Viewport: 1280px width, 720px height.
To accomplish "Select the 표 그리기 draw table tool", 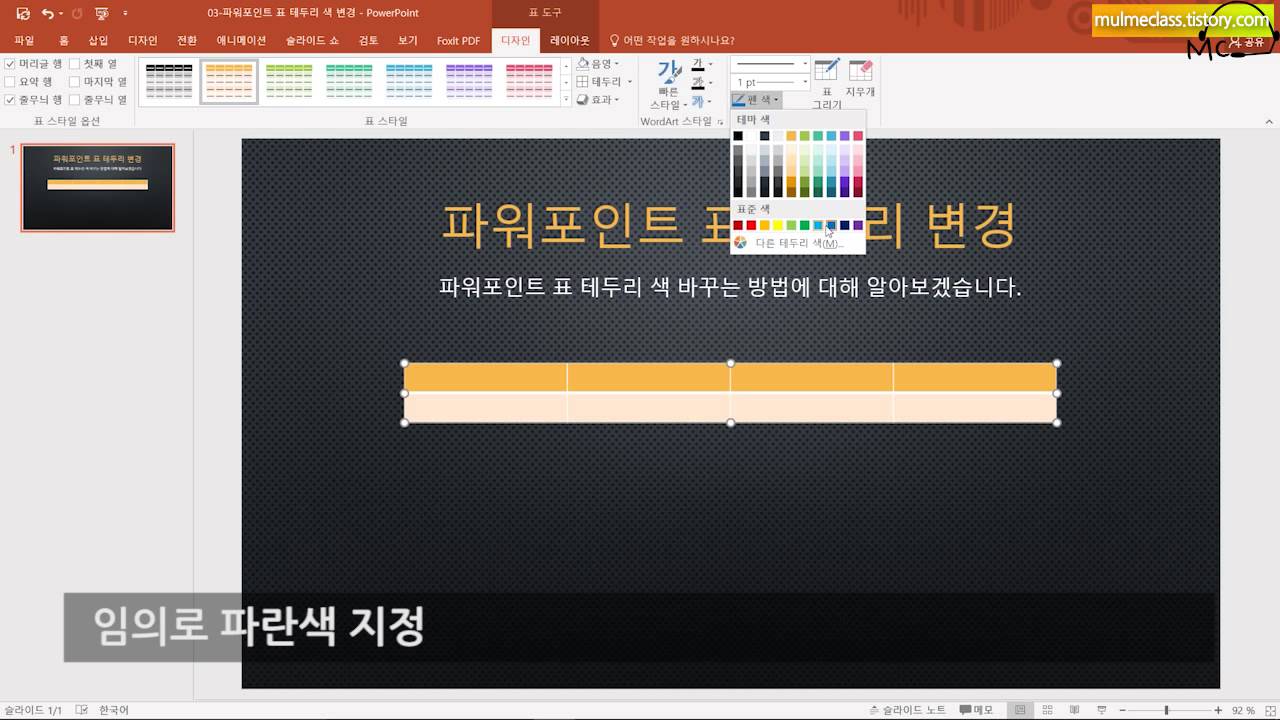I will click(826, 83).
